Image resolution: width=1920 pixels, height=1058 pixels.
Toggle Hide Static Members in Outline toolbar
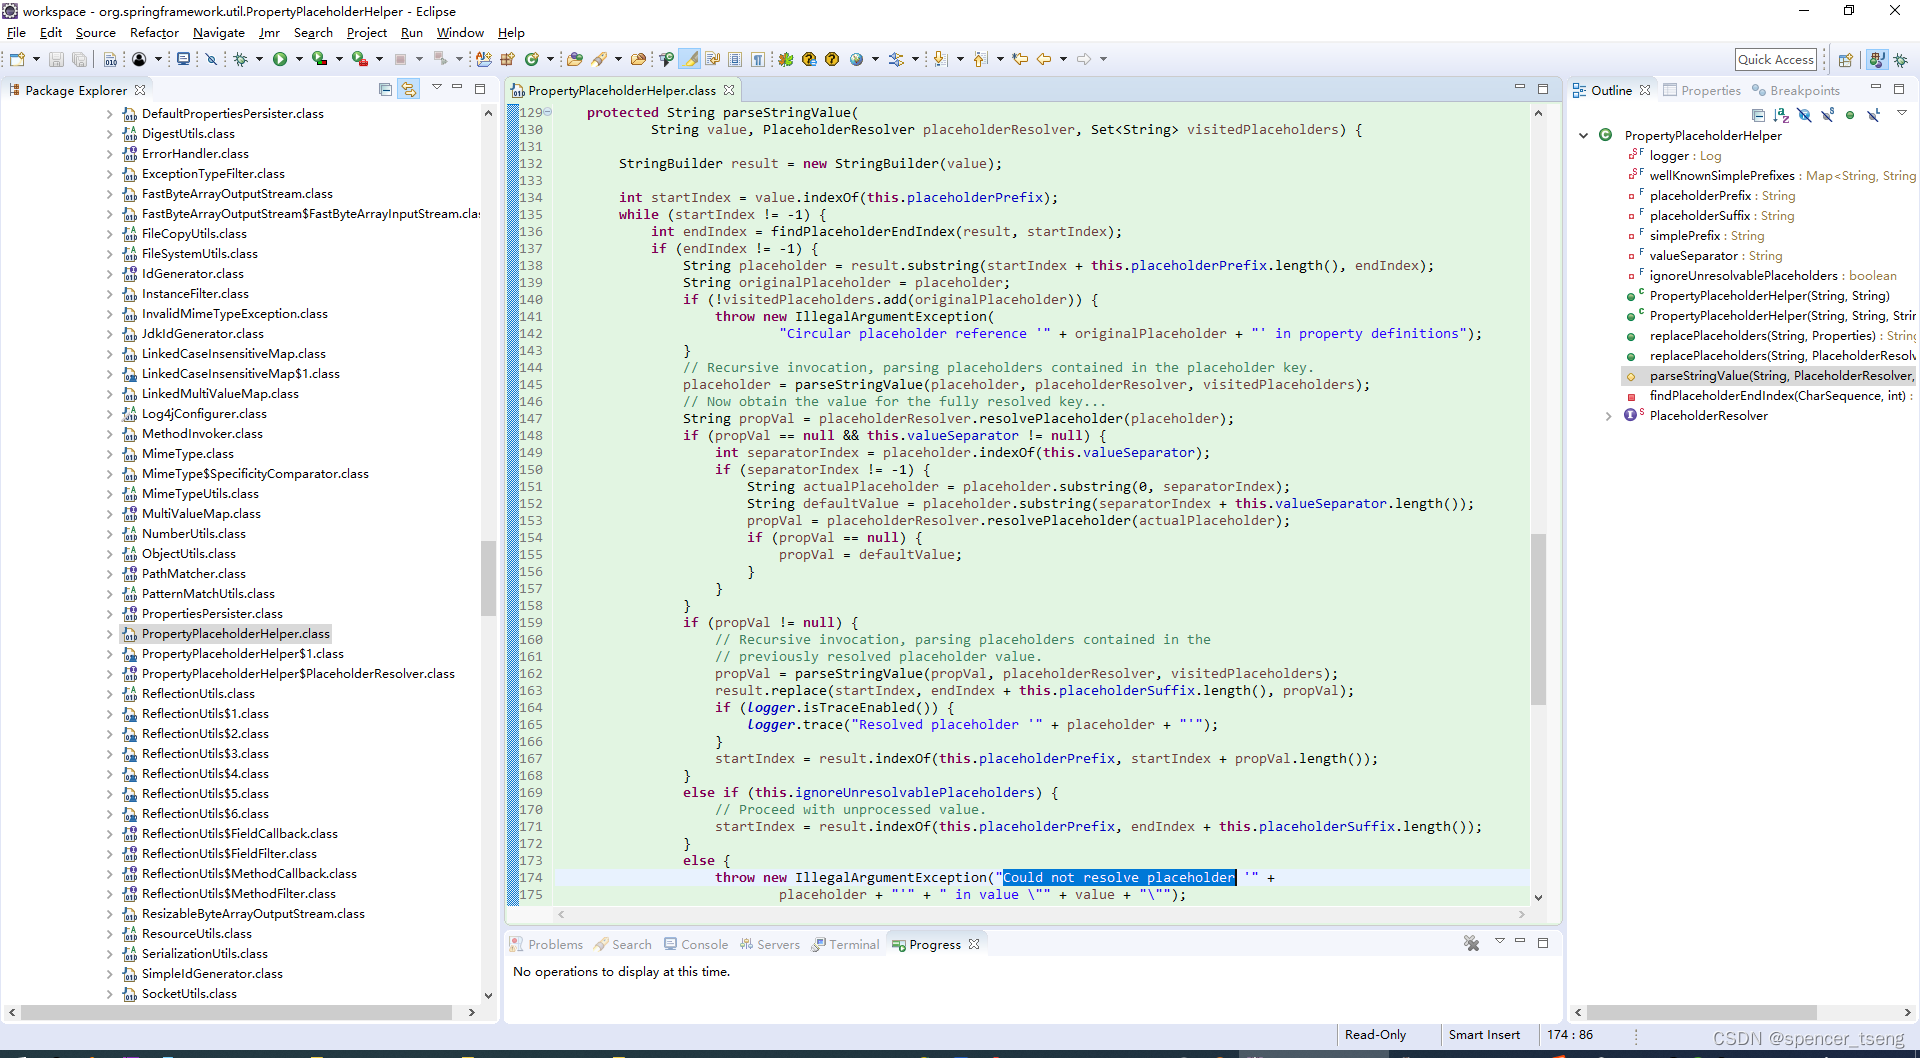[x=1827, y=115]
